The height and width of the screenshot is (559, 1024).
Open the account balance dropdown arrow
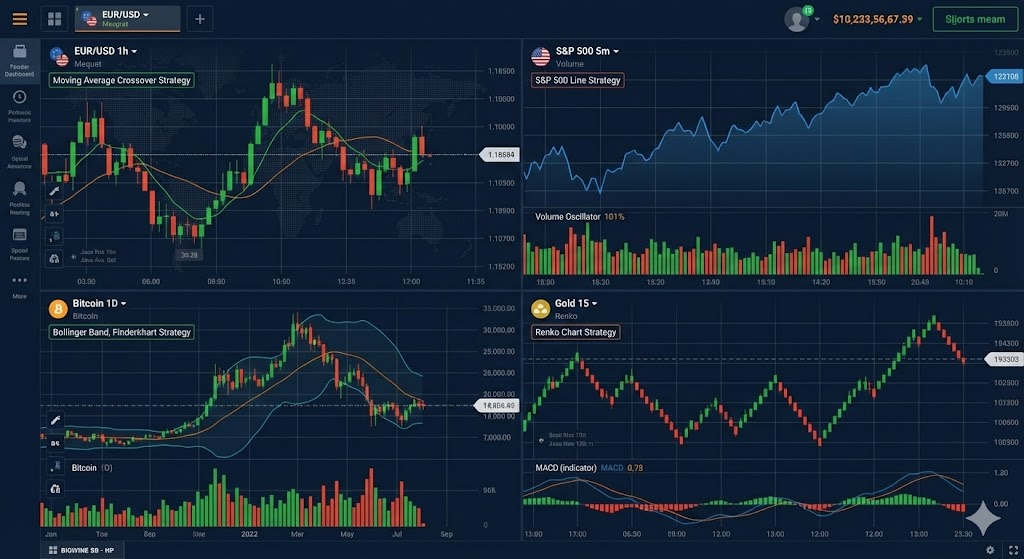pyautogui.click(x=920, y=19)
